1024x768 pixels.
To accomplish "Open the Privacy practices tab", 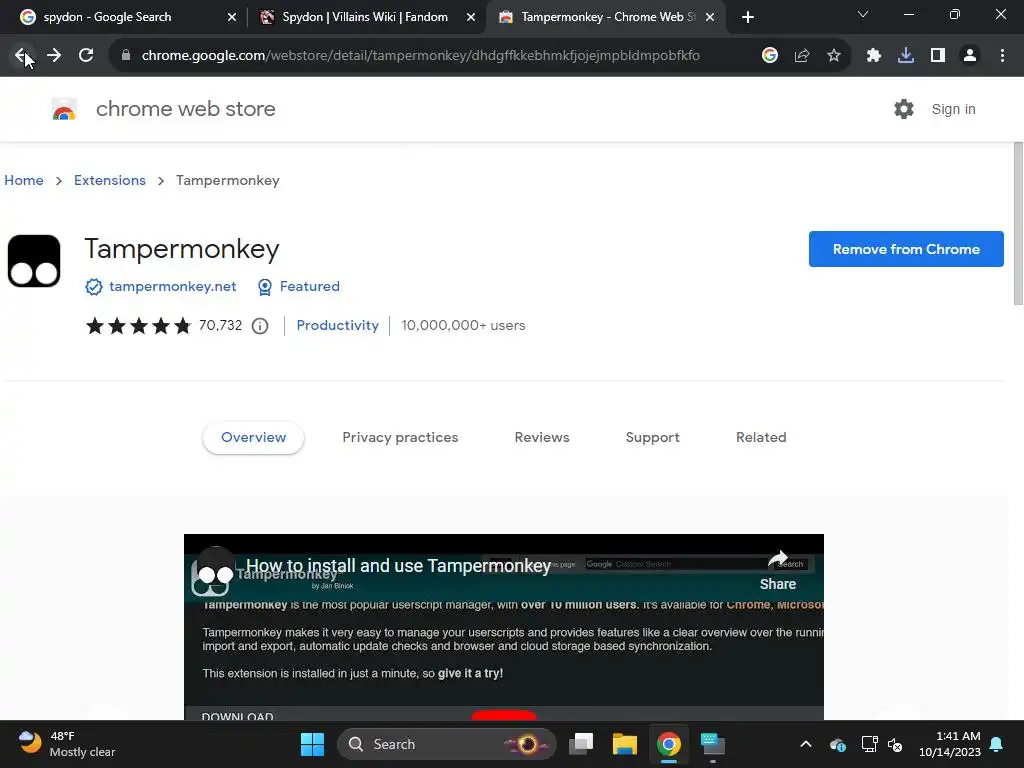I will pos(400,438).
